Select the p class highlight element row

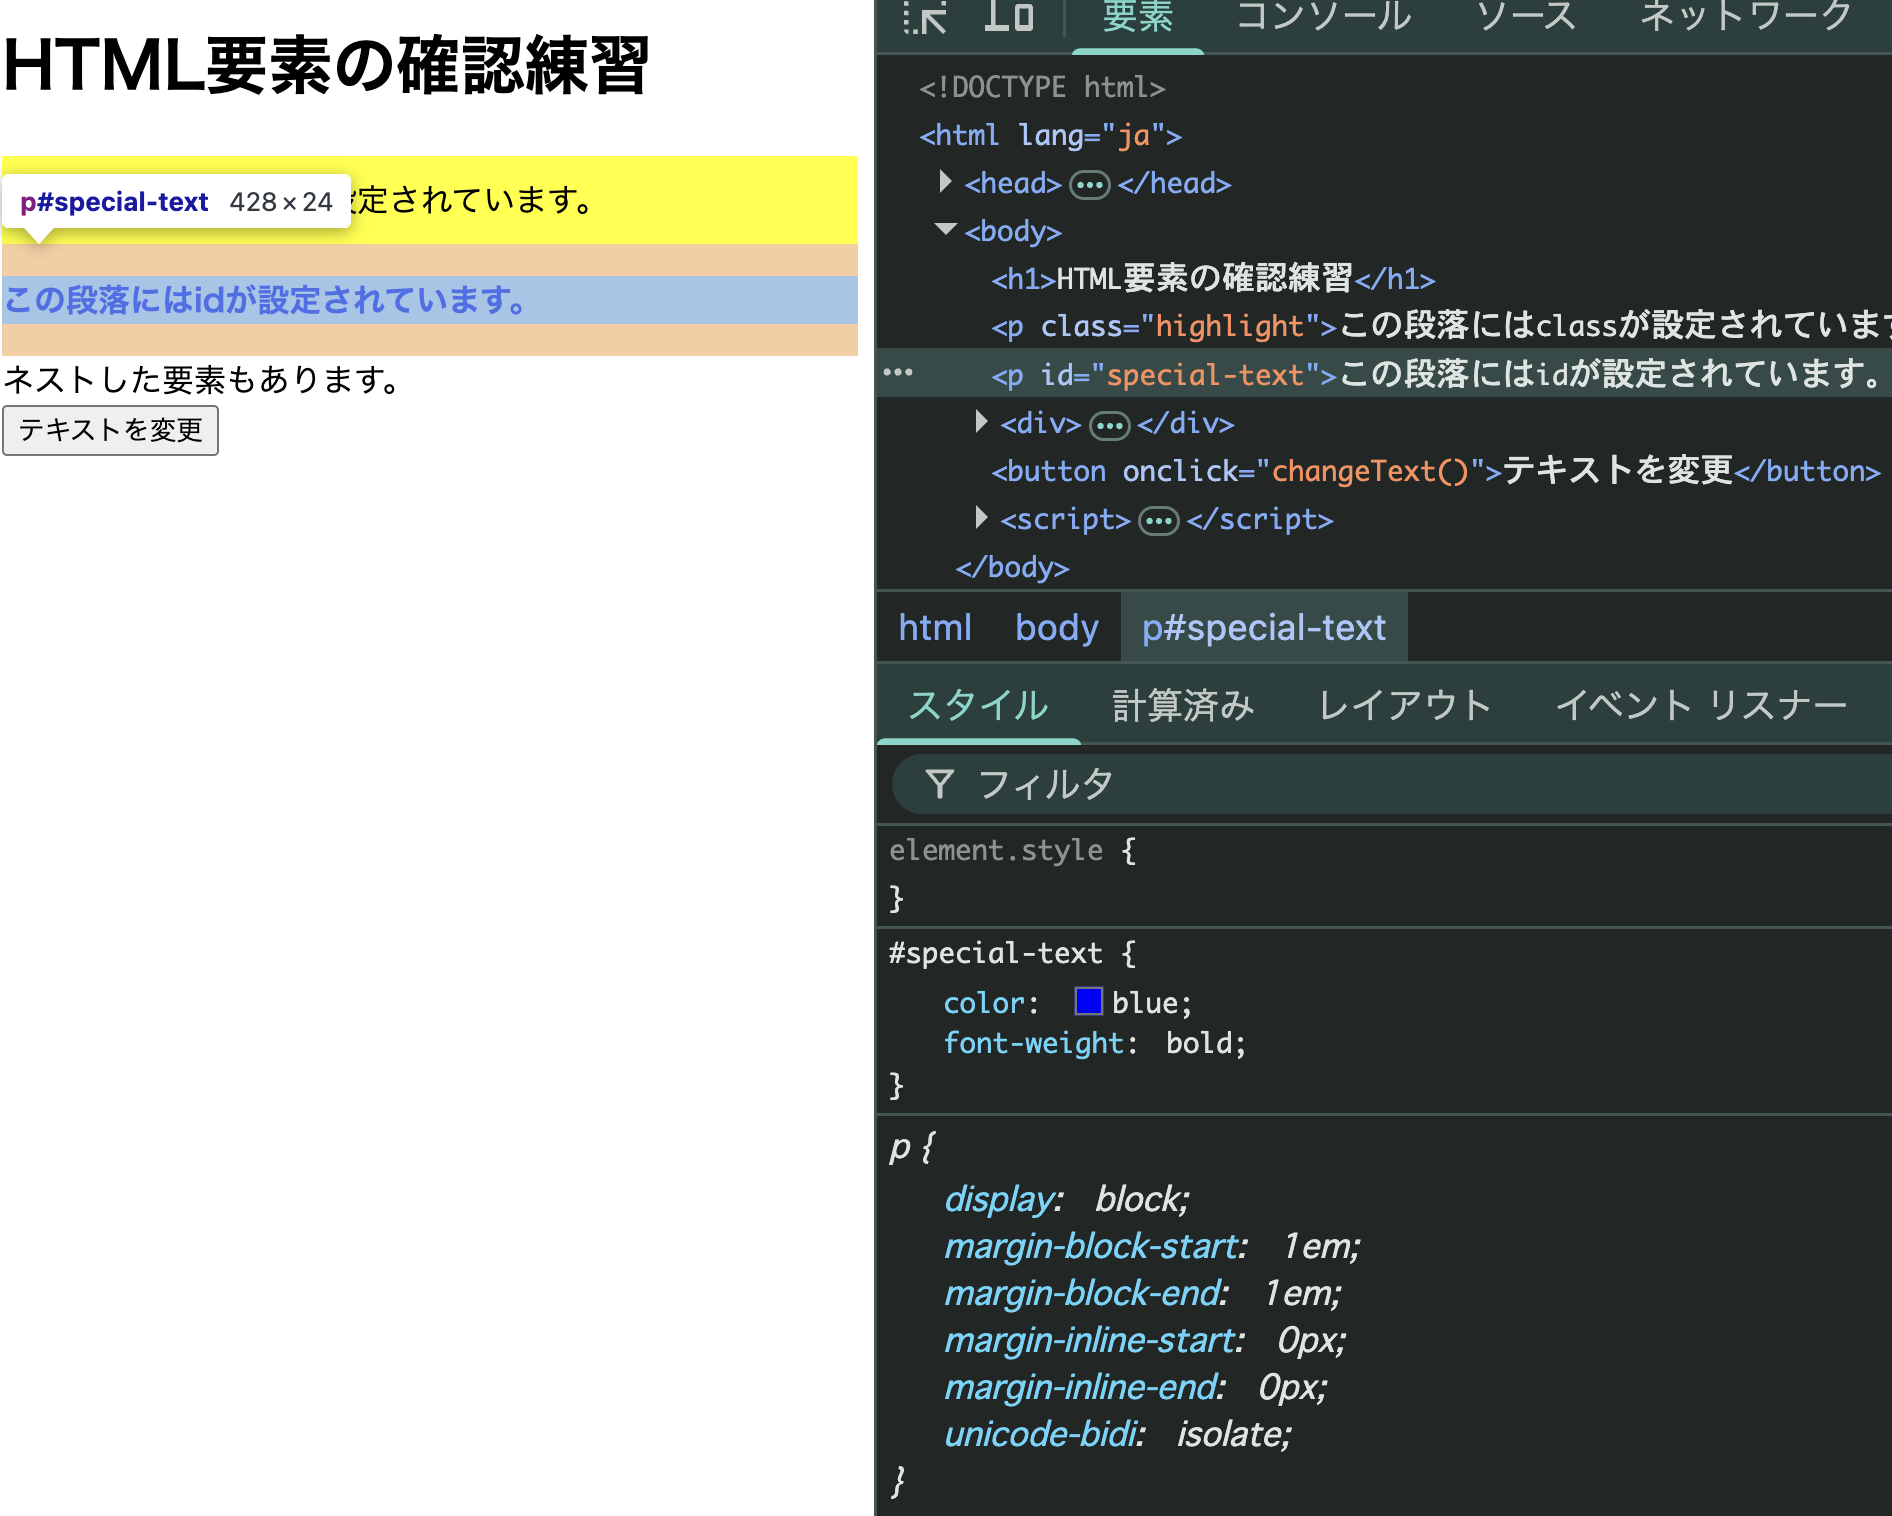tap(1400, 326)
